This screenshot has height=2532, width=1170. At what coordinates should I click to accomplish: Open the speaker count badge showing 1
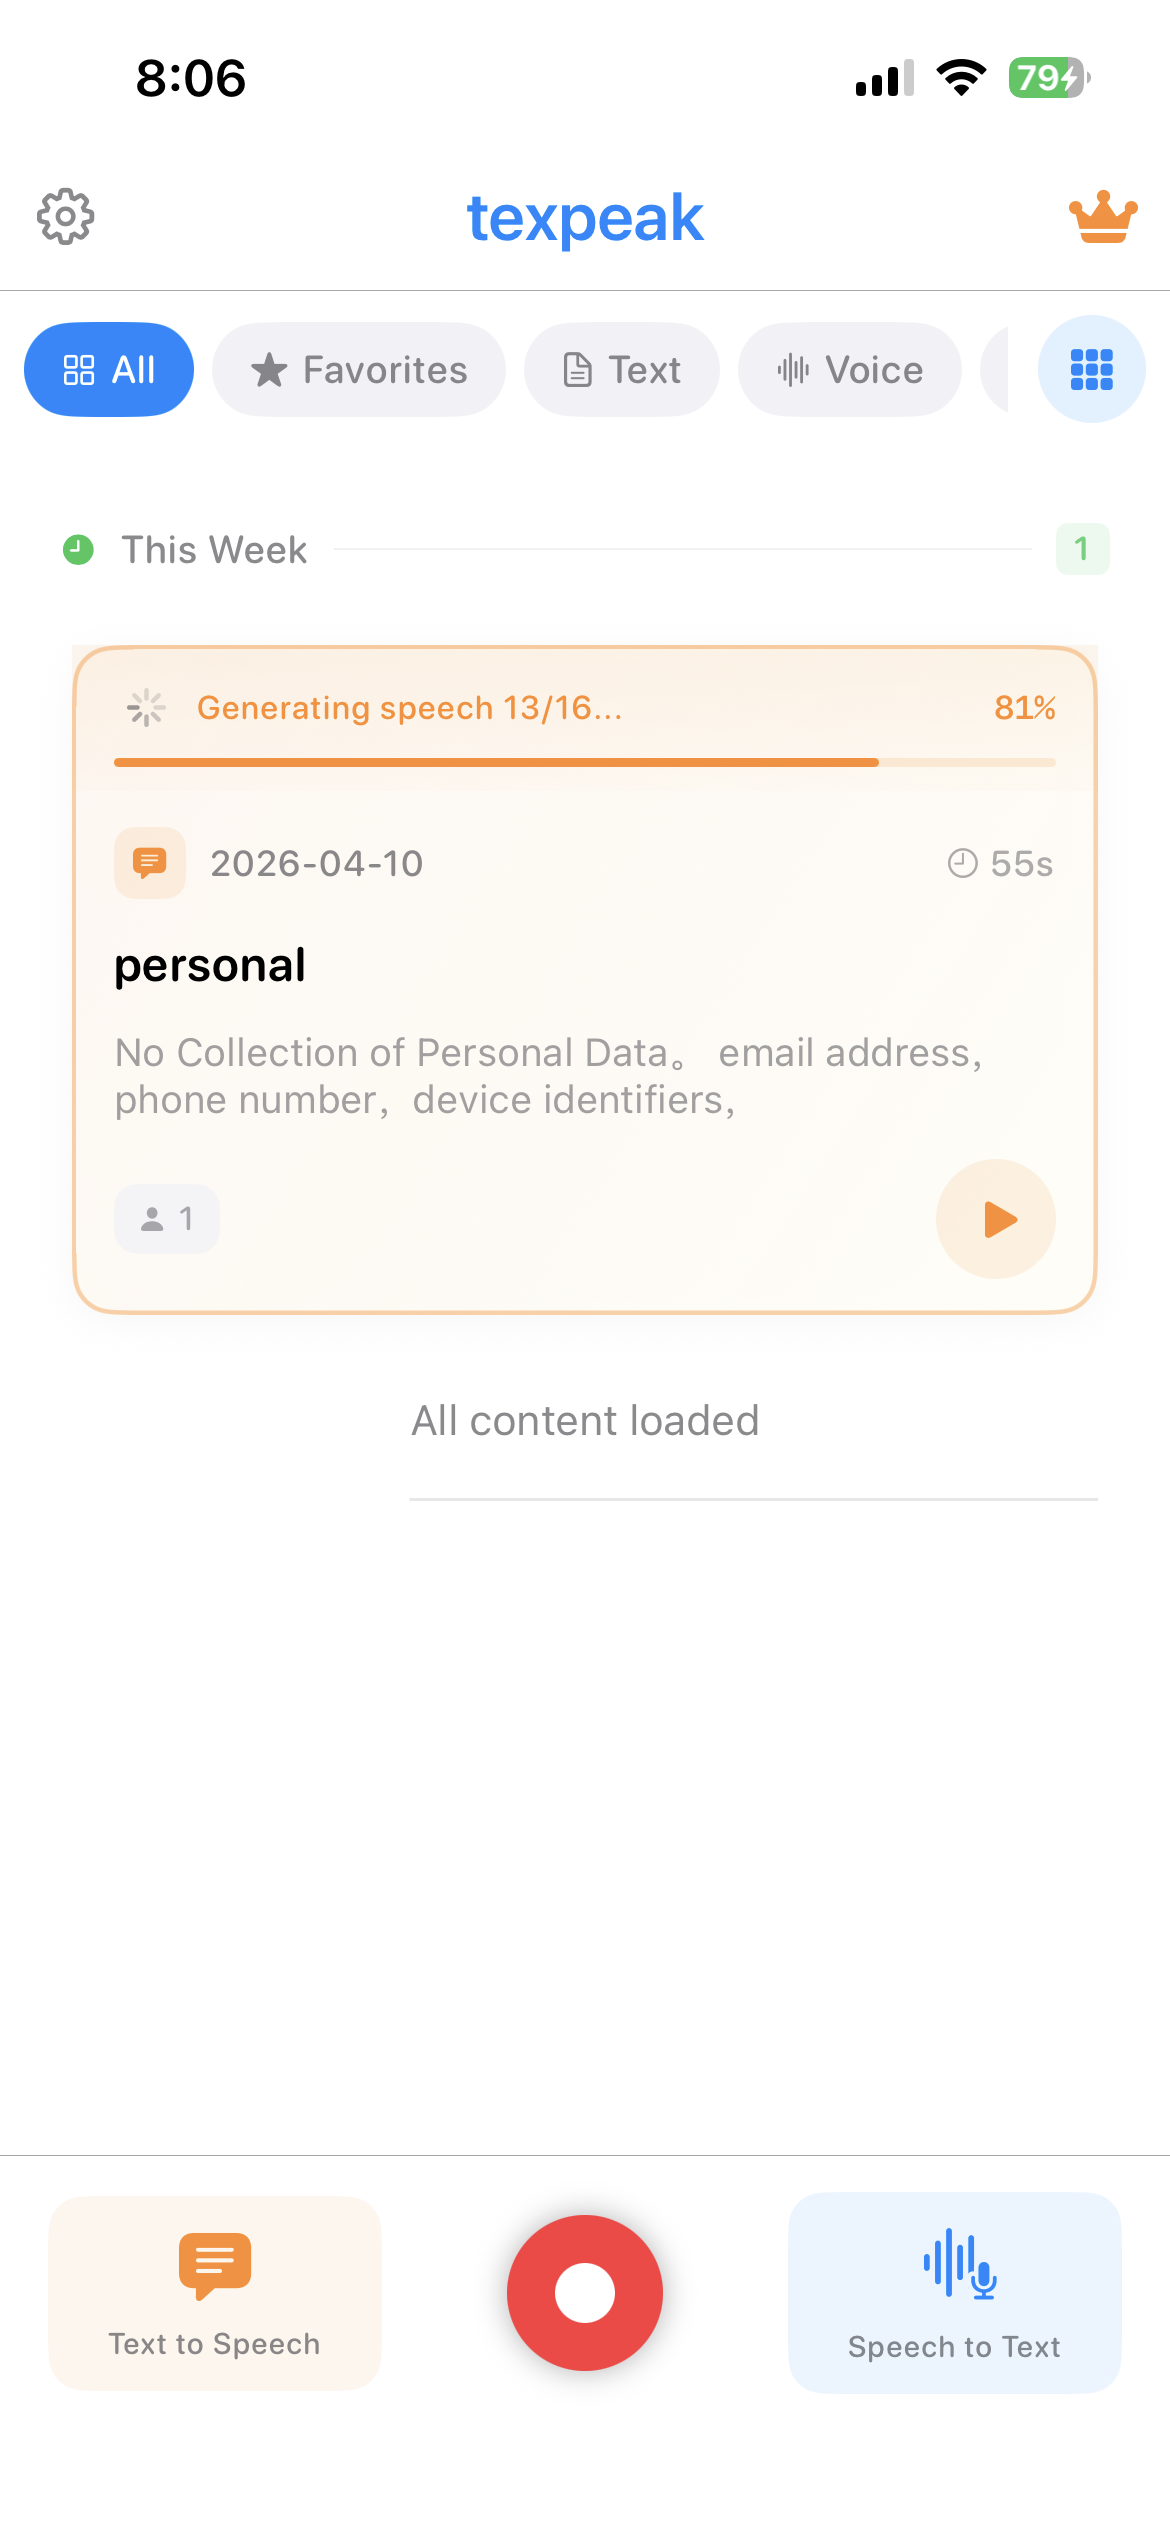point(166,1218)
